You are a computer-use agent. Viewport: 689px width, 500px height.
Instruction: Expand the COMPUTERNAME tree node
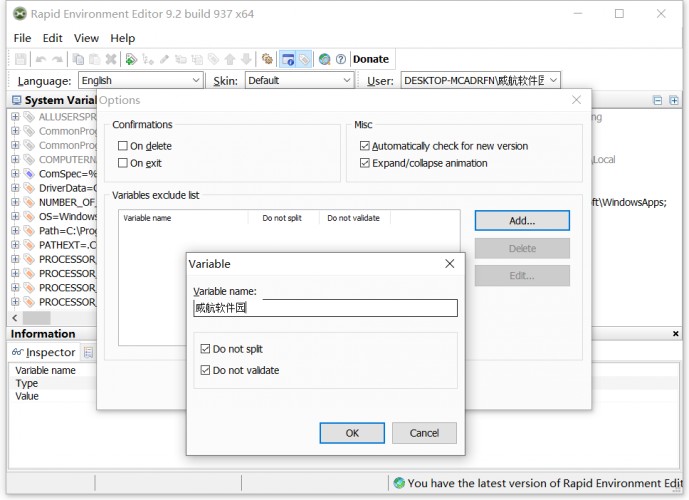coord(15,159)
